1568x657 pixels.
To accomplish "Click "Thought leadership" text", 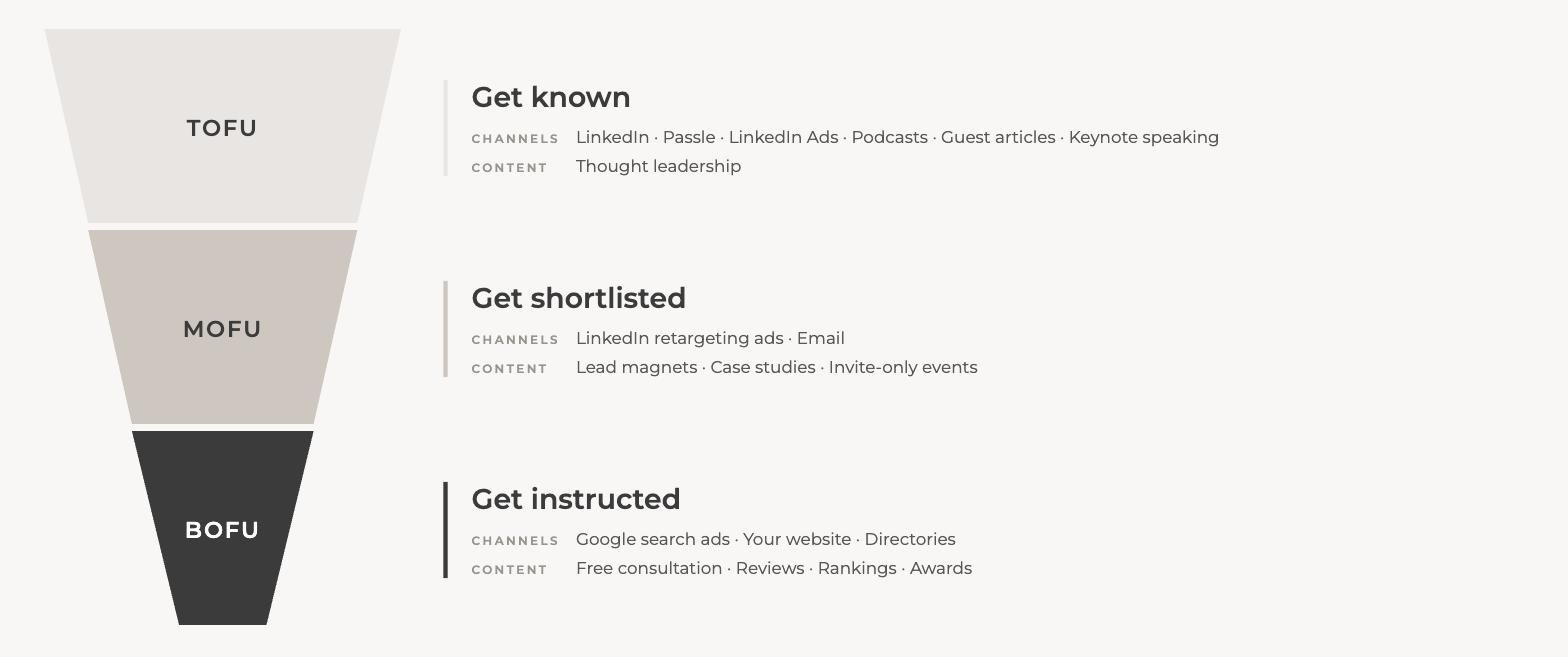I will tap(658, 166).
